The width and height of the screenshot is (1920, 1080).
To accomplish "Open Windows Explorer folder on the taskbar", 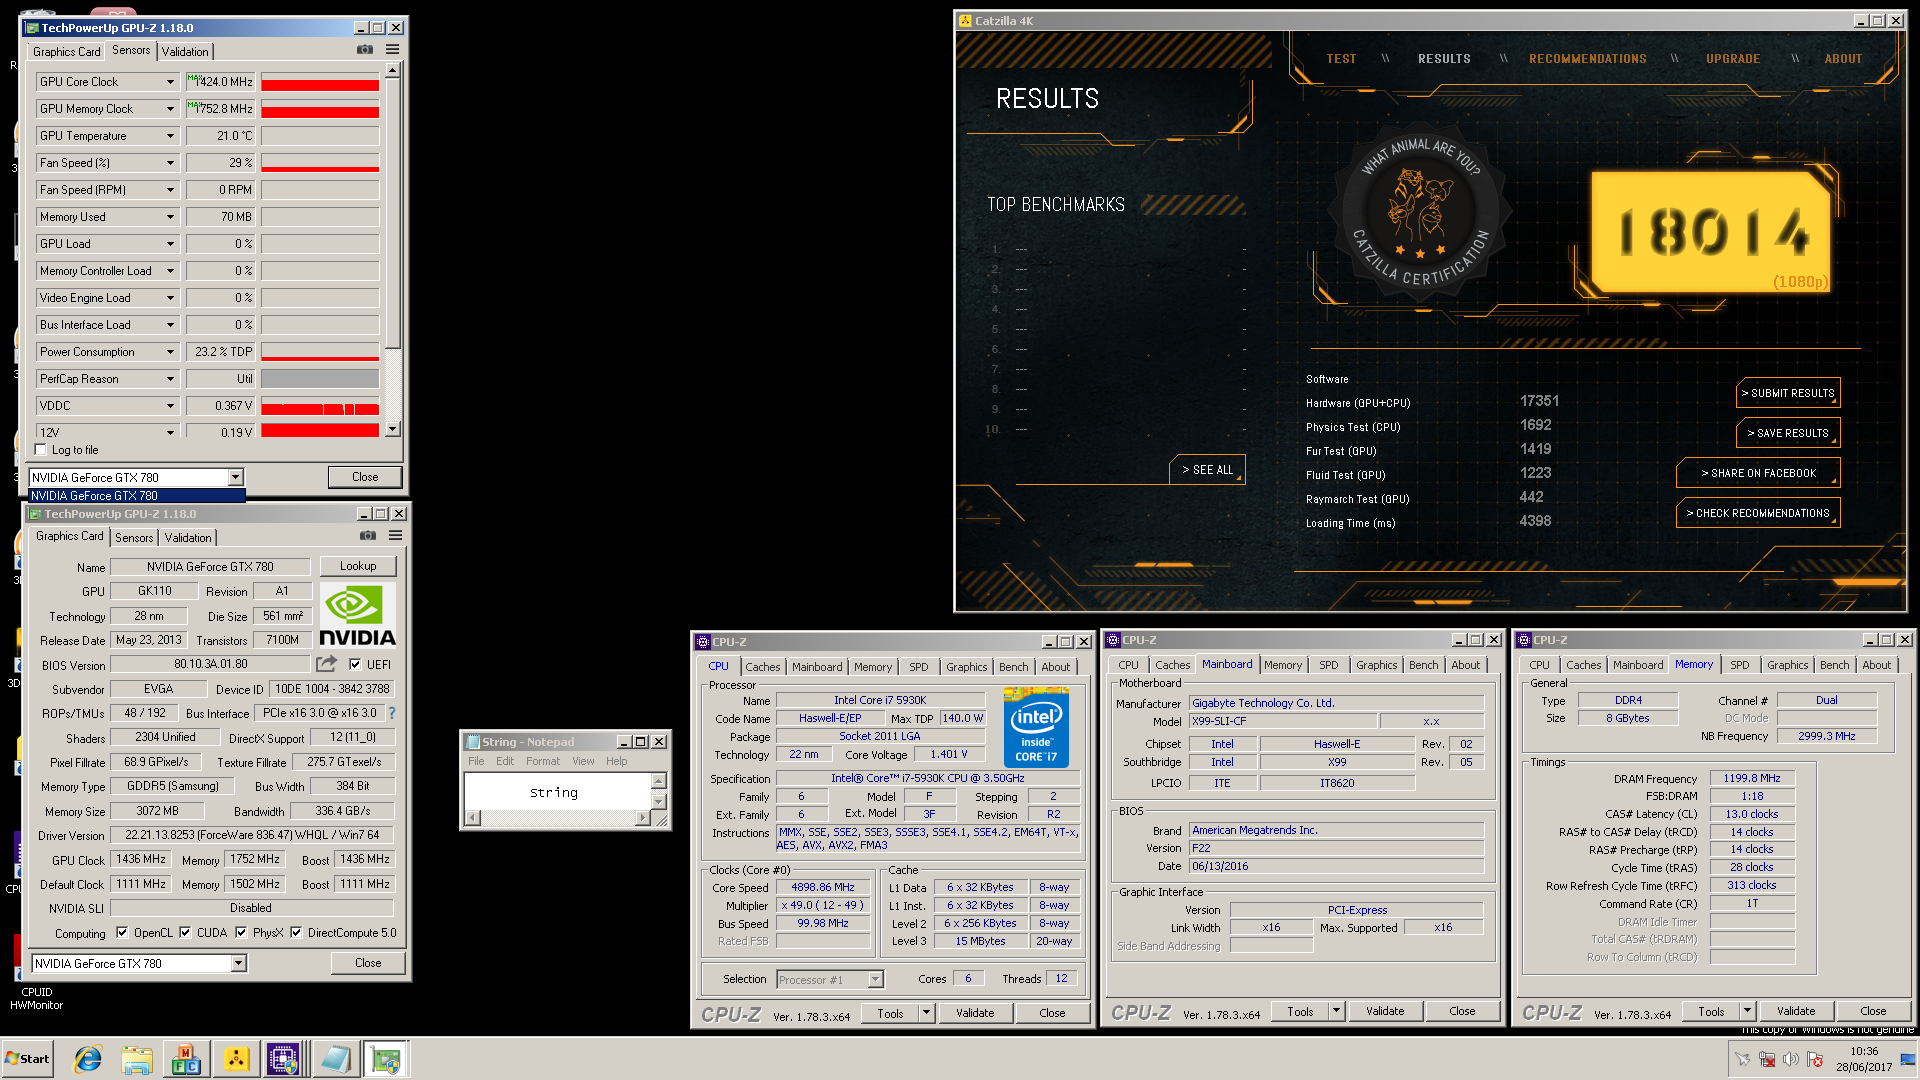I will 137,1059.
